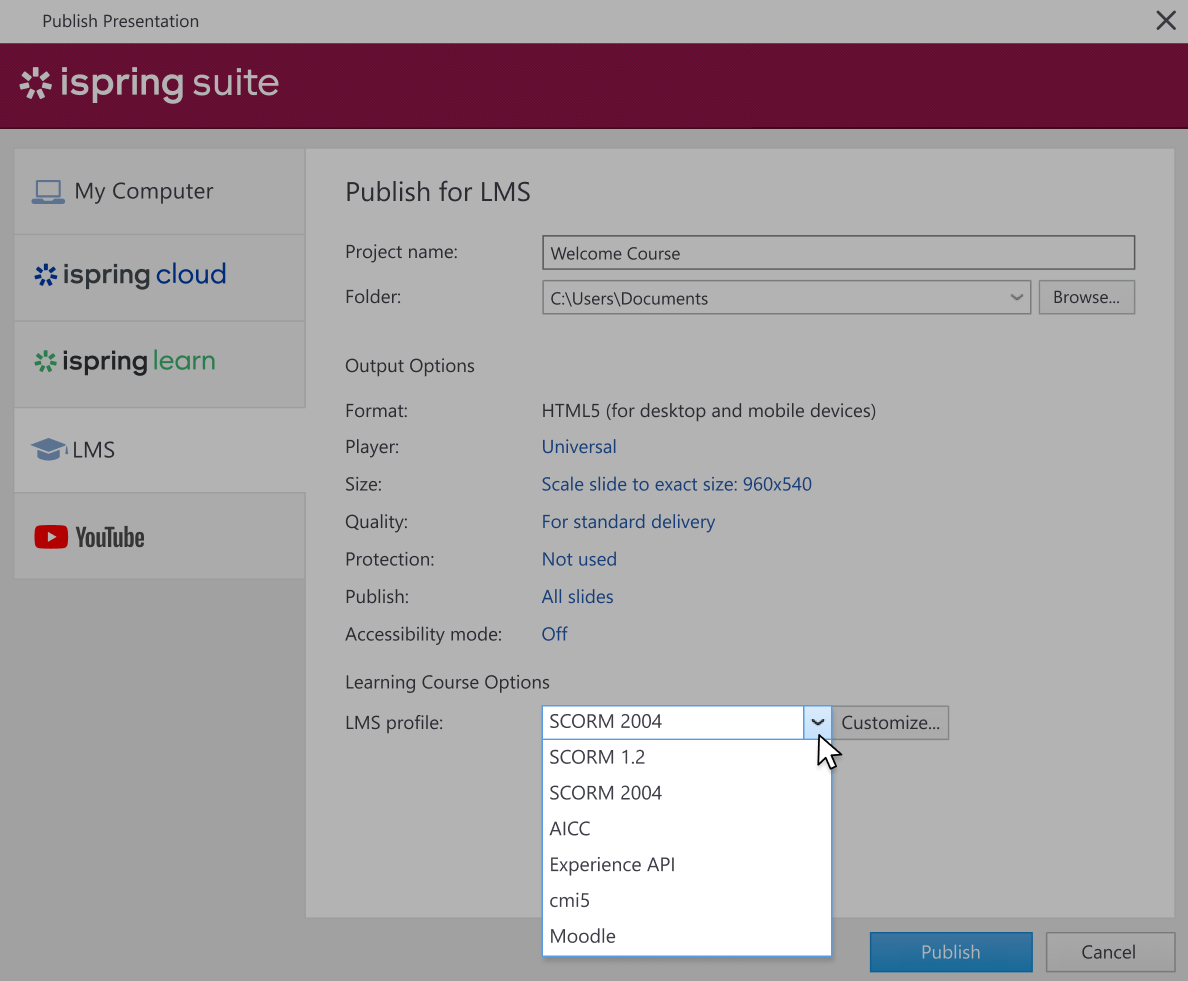Viewport: 1188px width, 981px height.
Task: Click the Protection Not used link
Action: [x=579, y=559]
